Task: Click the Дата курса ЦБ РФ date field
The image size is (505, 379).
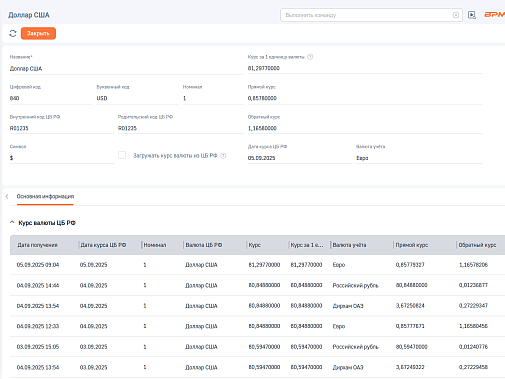Action: (300, 158)
